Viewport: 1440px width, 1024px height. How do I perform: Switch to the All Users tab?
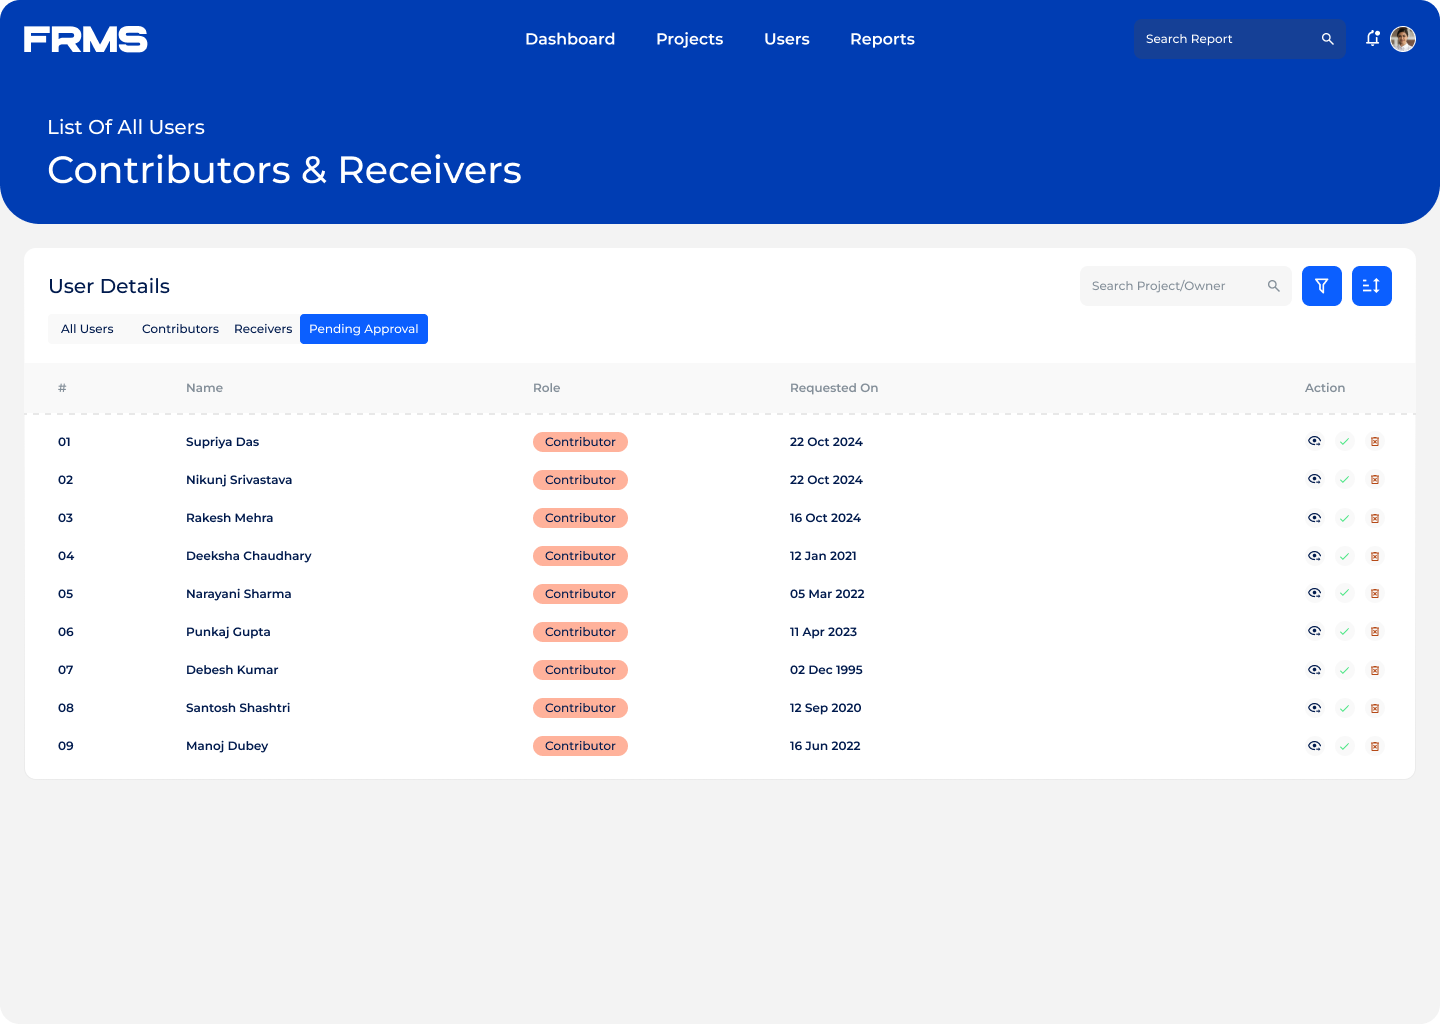(x=87, y=329)
